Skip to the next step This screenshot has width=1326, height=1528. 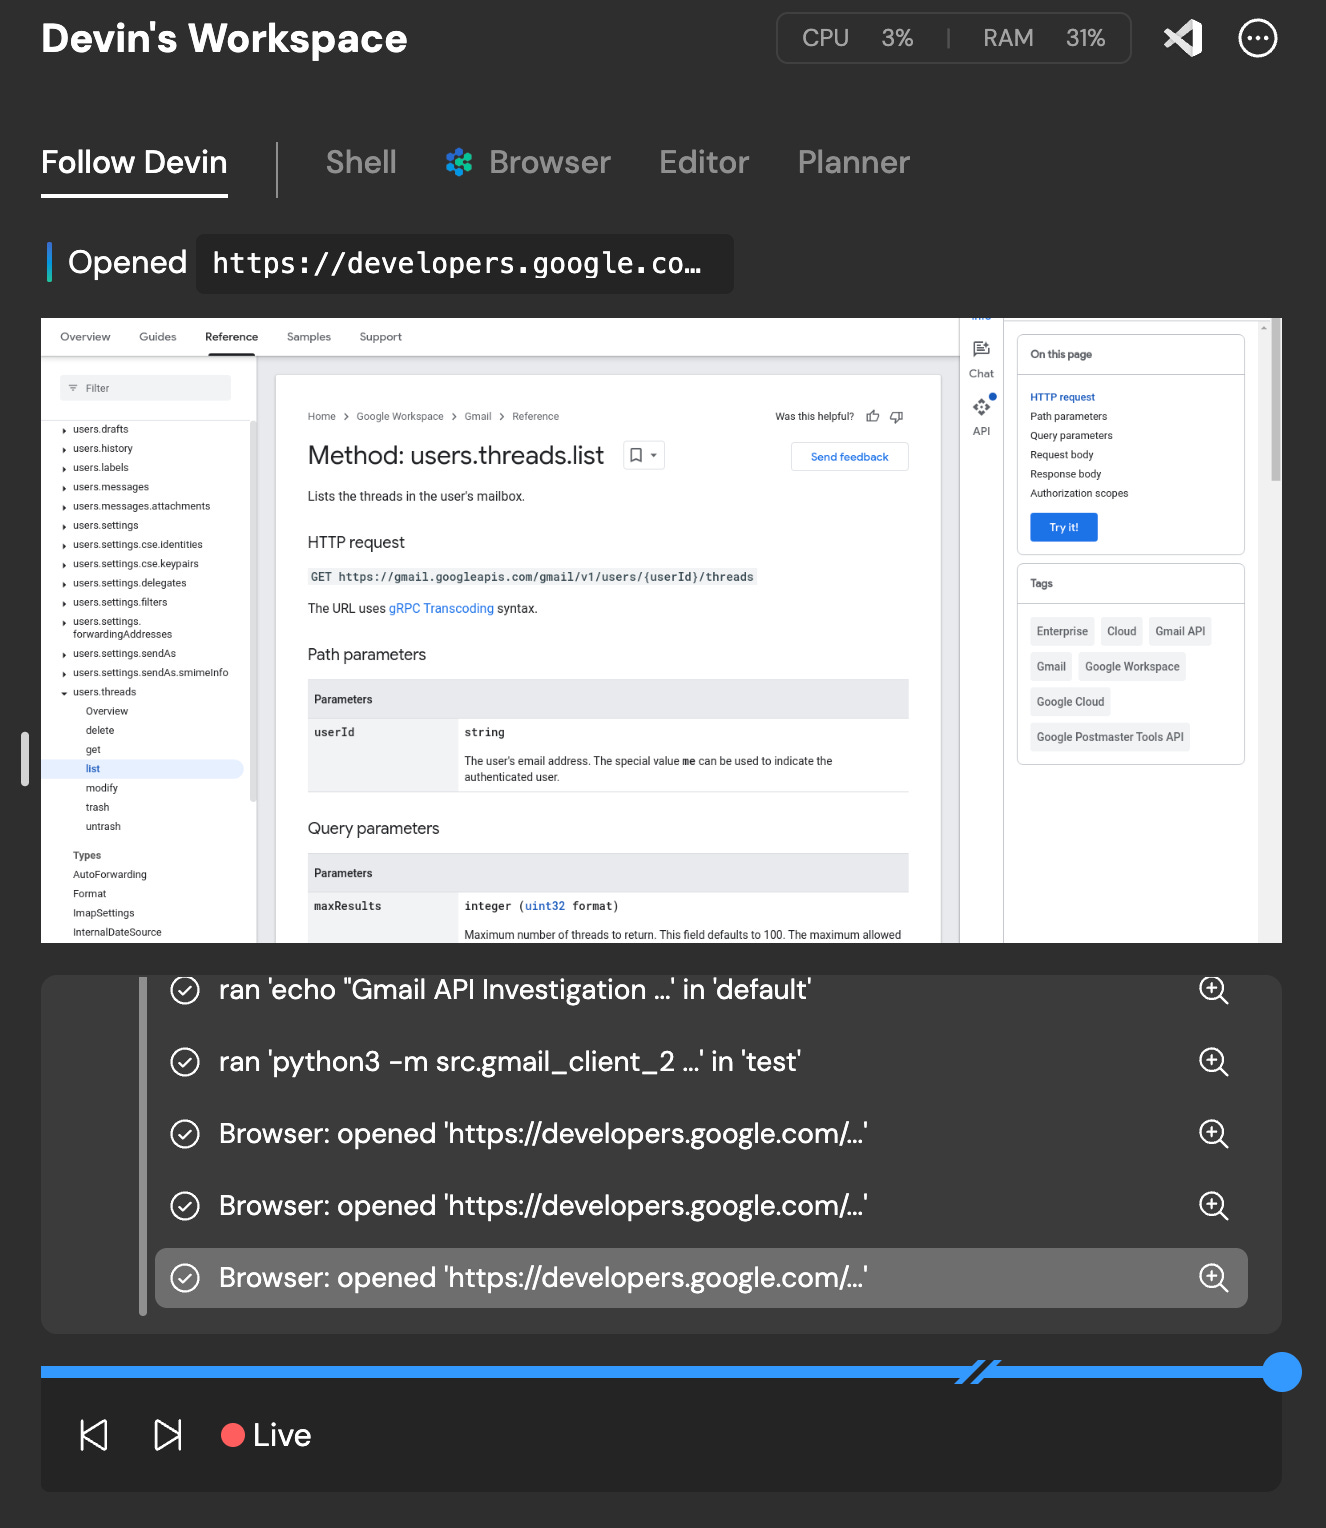click(x=168, y=1435)
